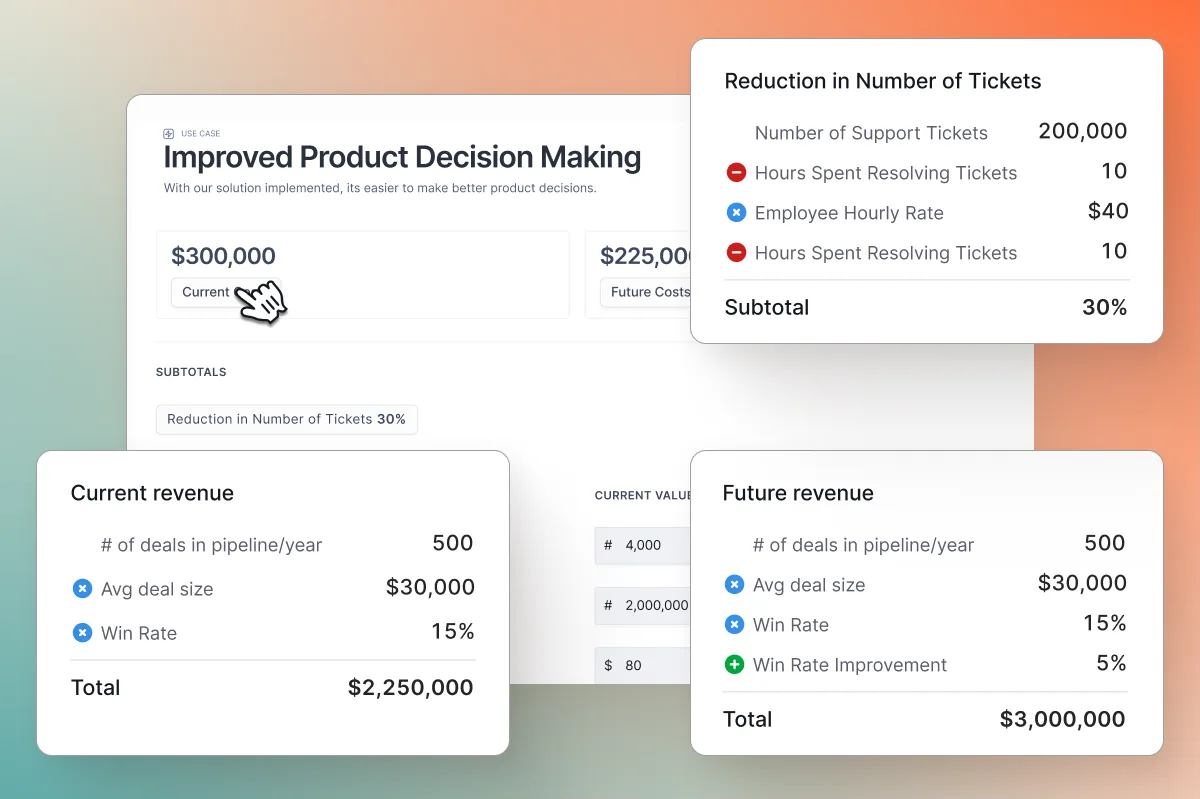Click the dollar sign icon in the 80 field
Screen dimensions: 1200x799
(608, 665)
